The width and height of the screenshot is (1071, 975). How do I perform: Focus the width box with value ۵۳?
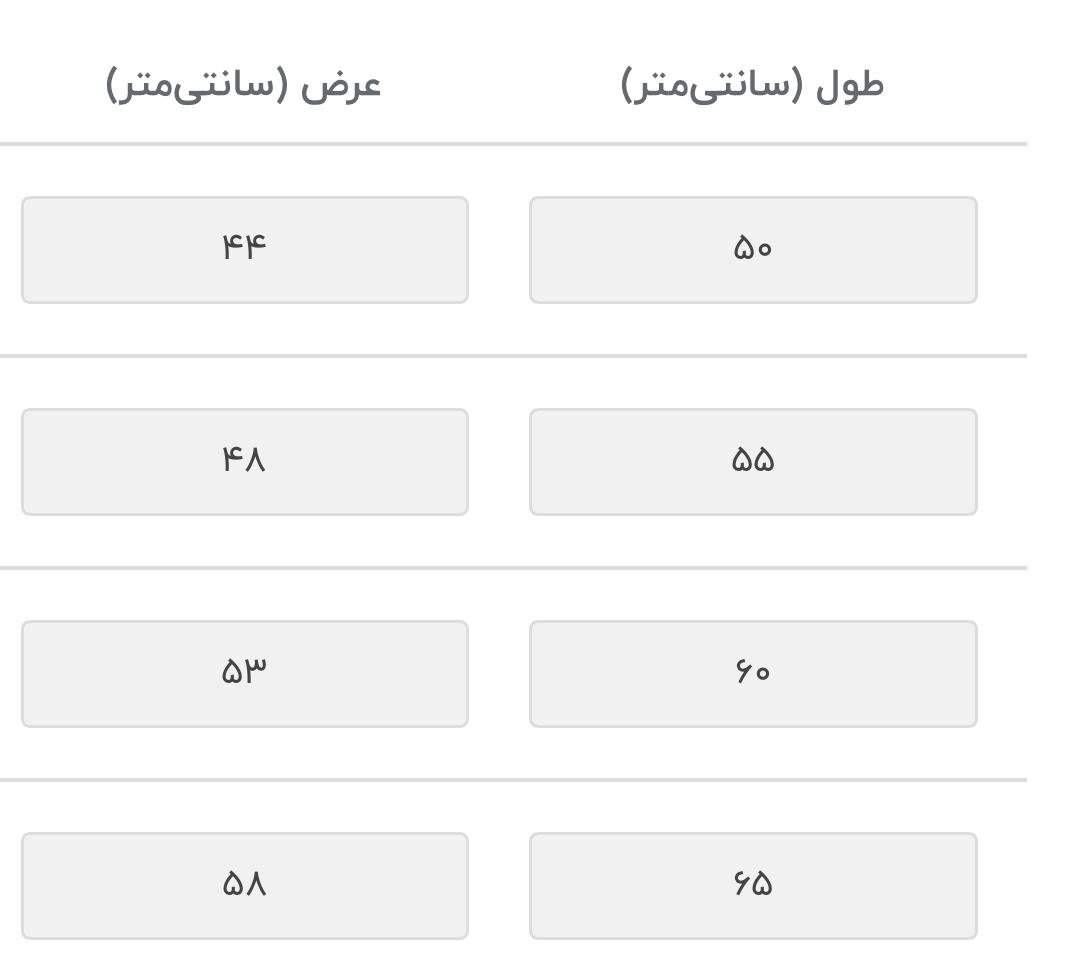click(x=244, y=674)
